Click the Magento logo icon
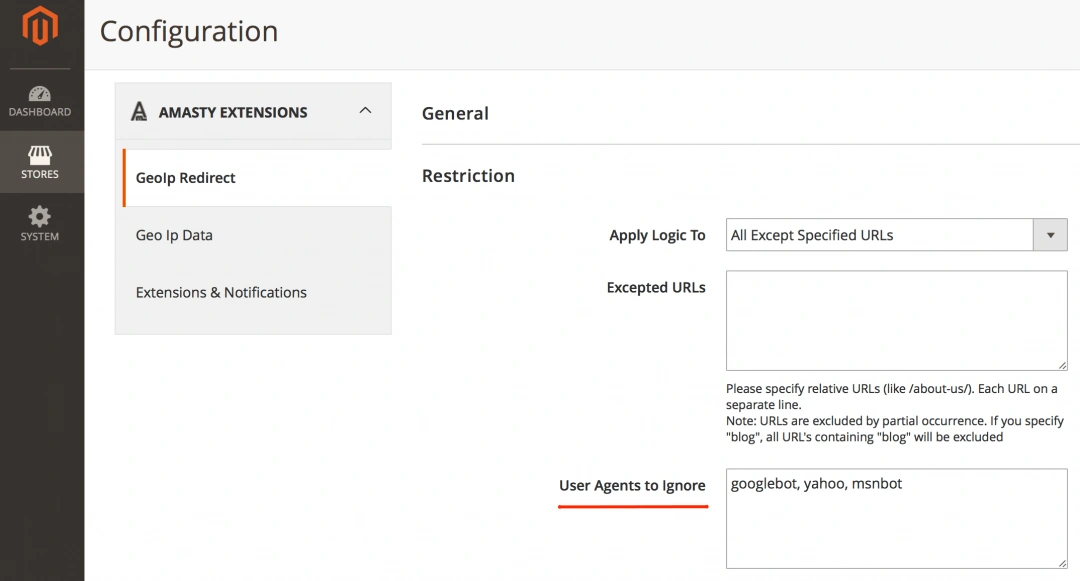This screenshot has height=581, width=1080. (x=41, y=26)
